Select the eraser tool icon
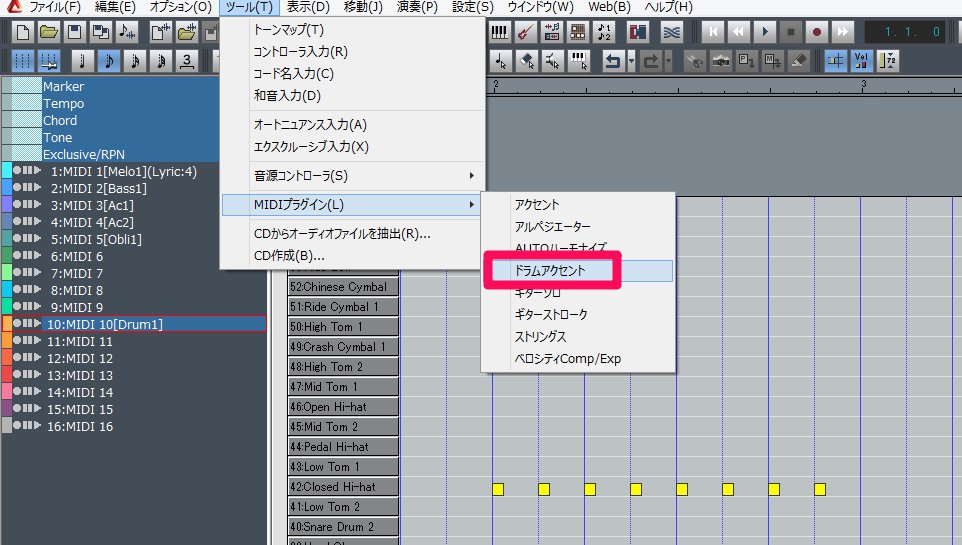The width and height of the screenshot is (962, 545). click(x=798, y=61)
